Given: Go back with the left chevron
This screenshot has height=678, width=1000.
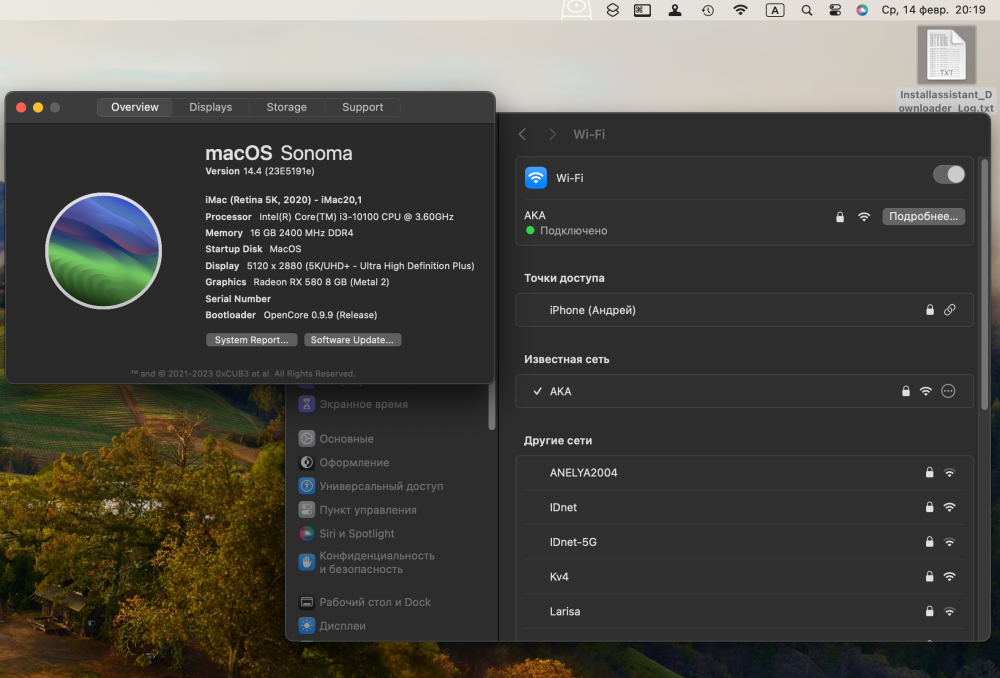Looking at the screenshot, I should (522, 134).
